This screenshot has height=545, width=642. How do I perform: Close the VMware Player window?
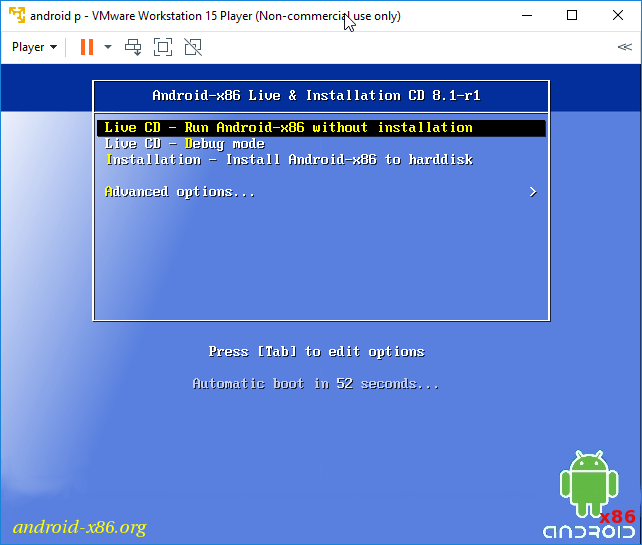point(618,16)
